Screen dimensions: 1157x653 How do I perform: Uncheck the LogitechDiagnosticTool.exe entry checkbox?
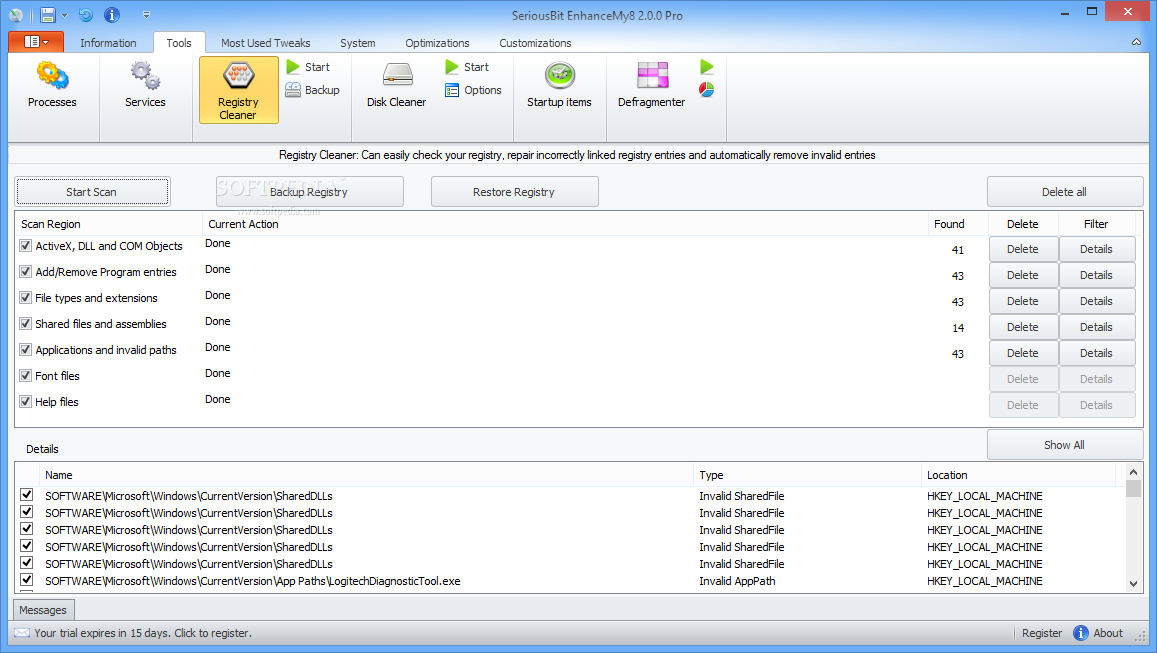[x=27, y=580]
